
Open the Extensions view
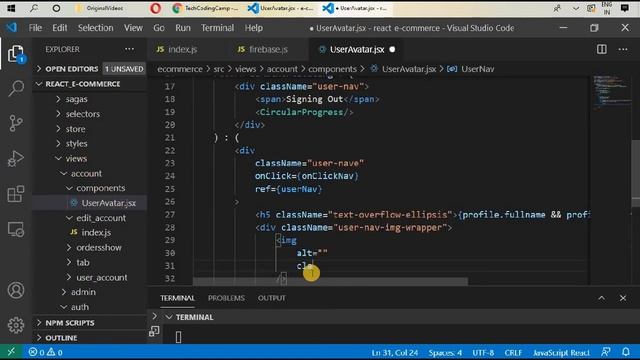click(16, 194)
